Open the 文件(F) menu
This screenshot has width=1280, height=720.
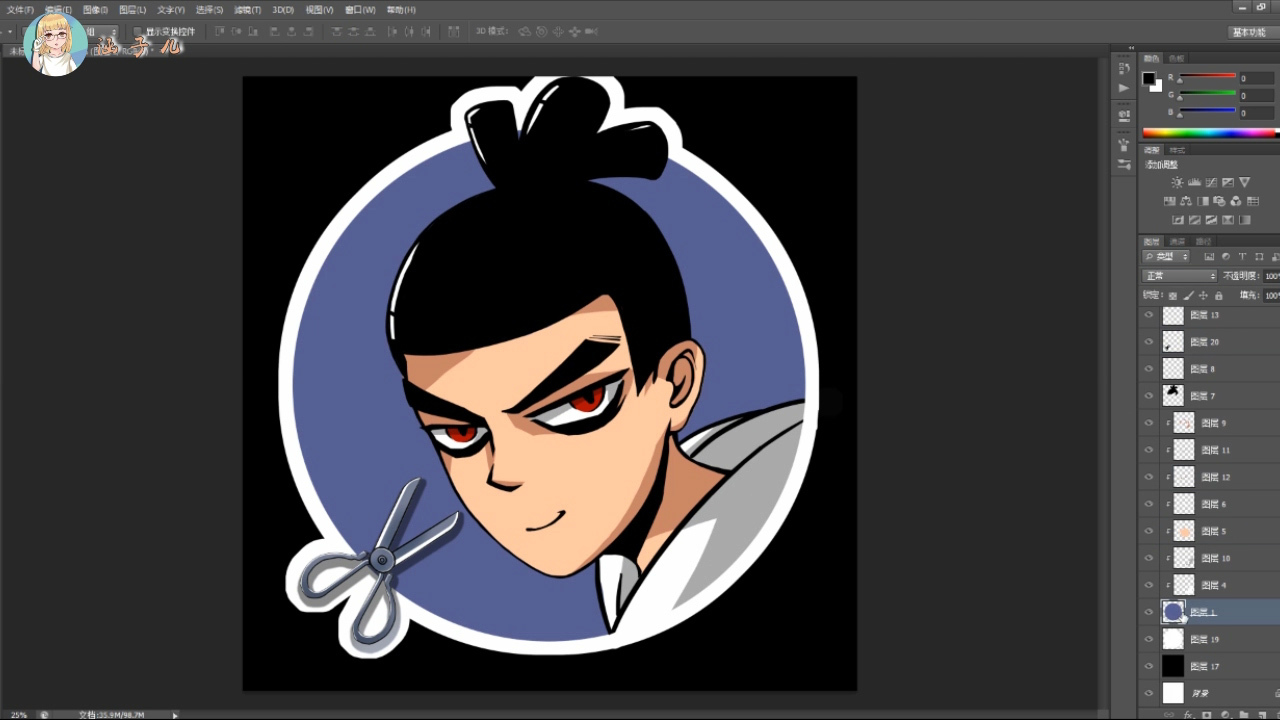20,10
